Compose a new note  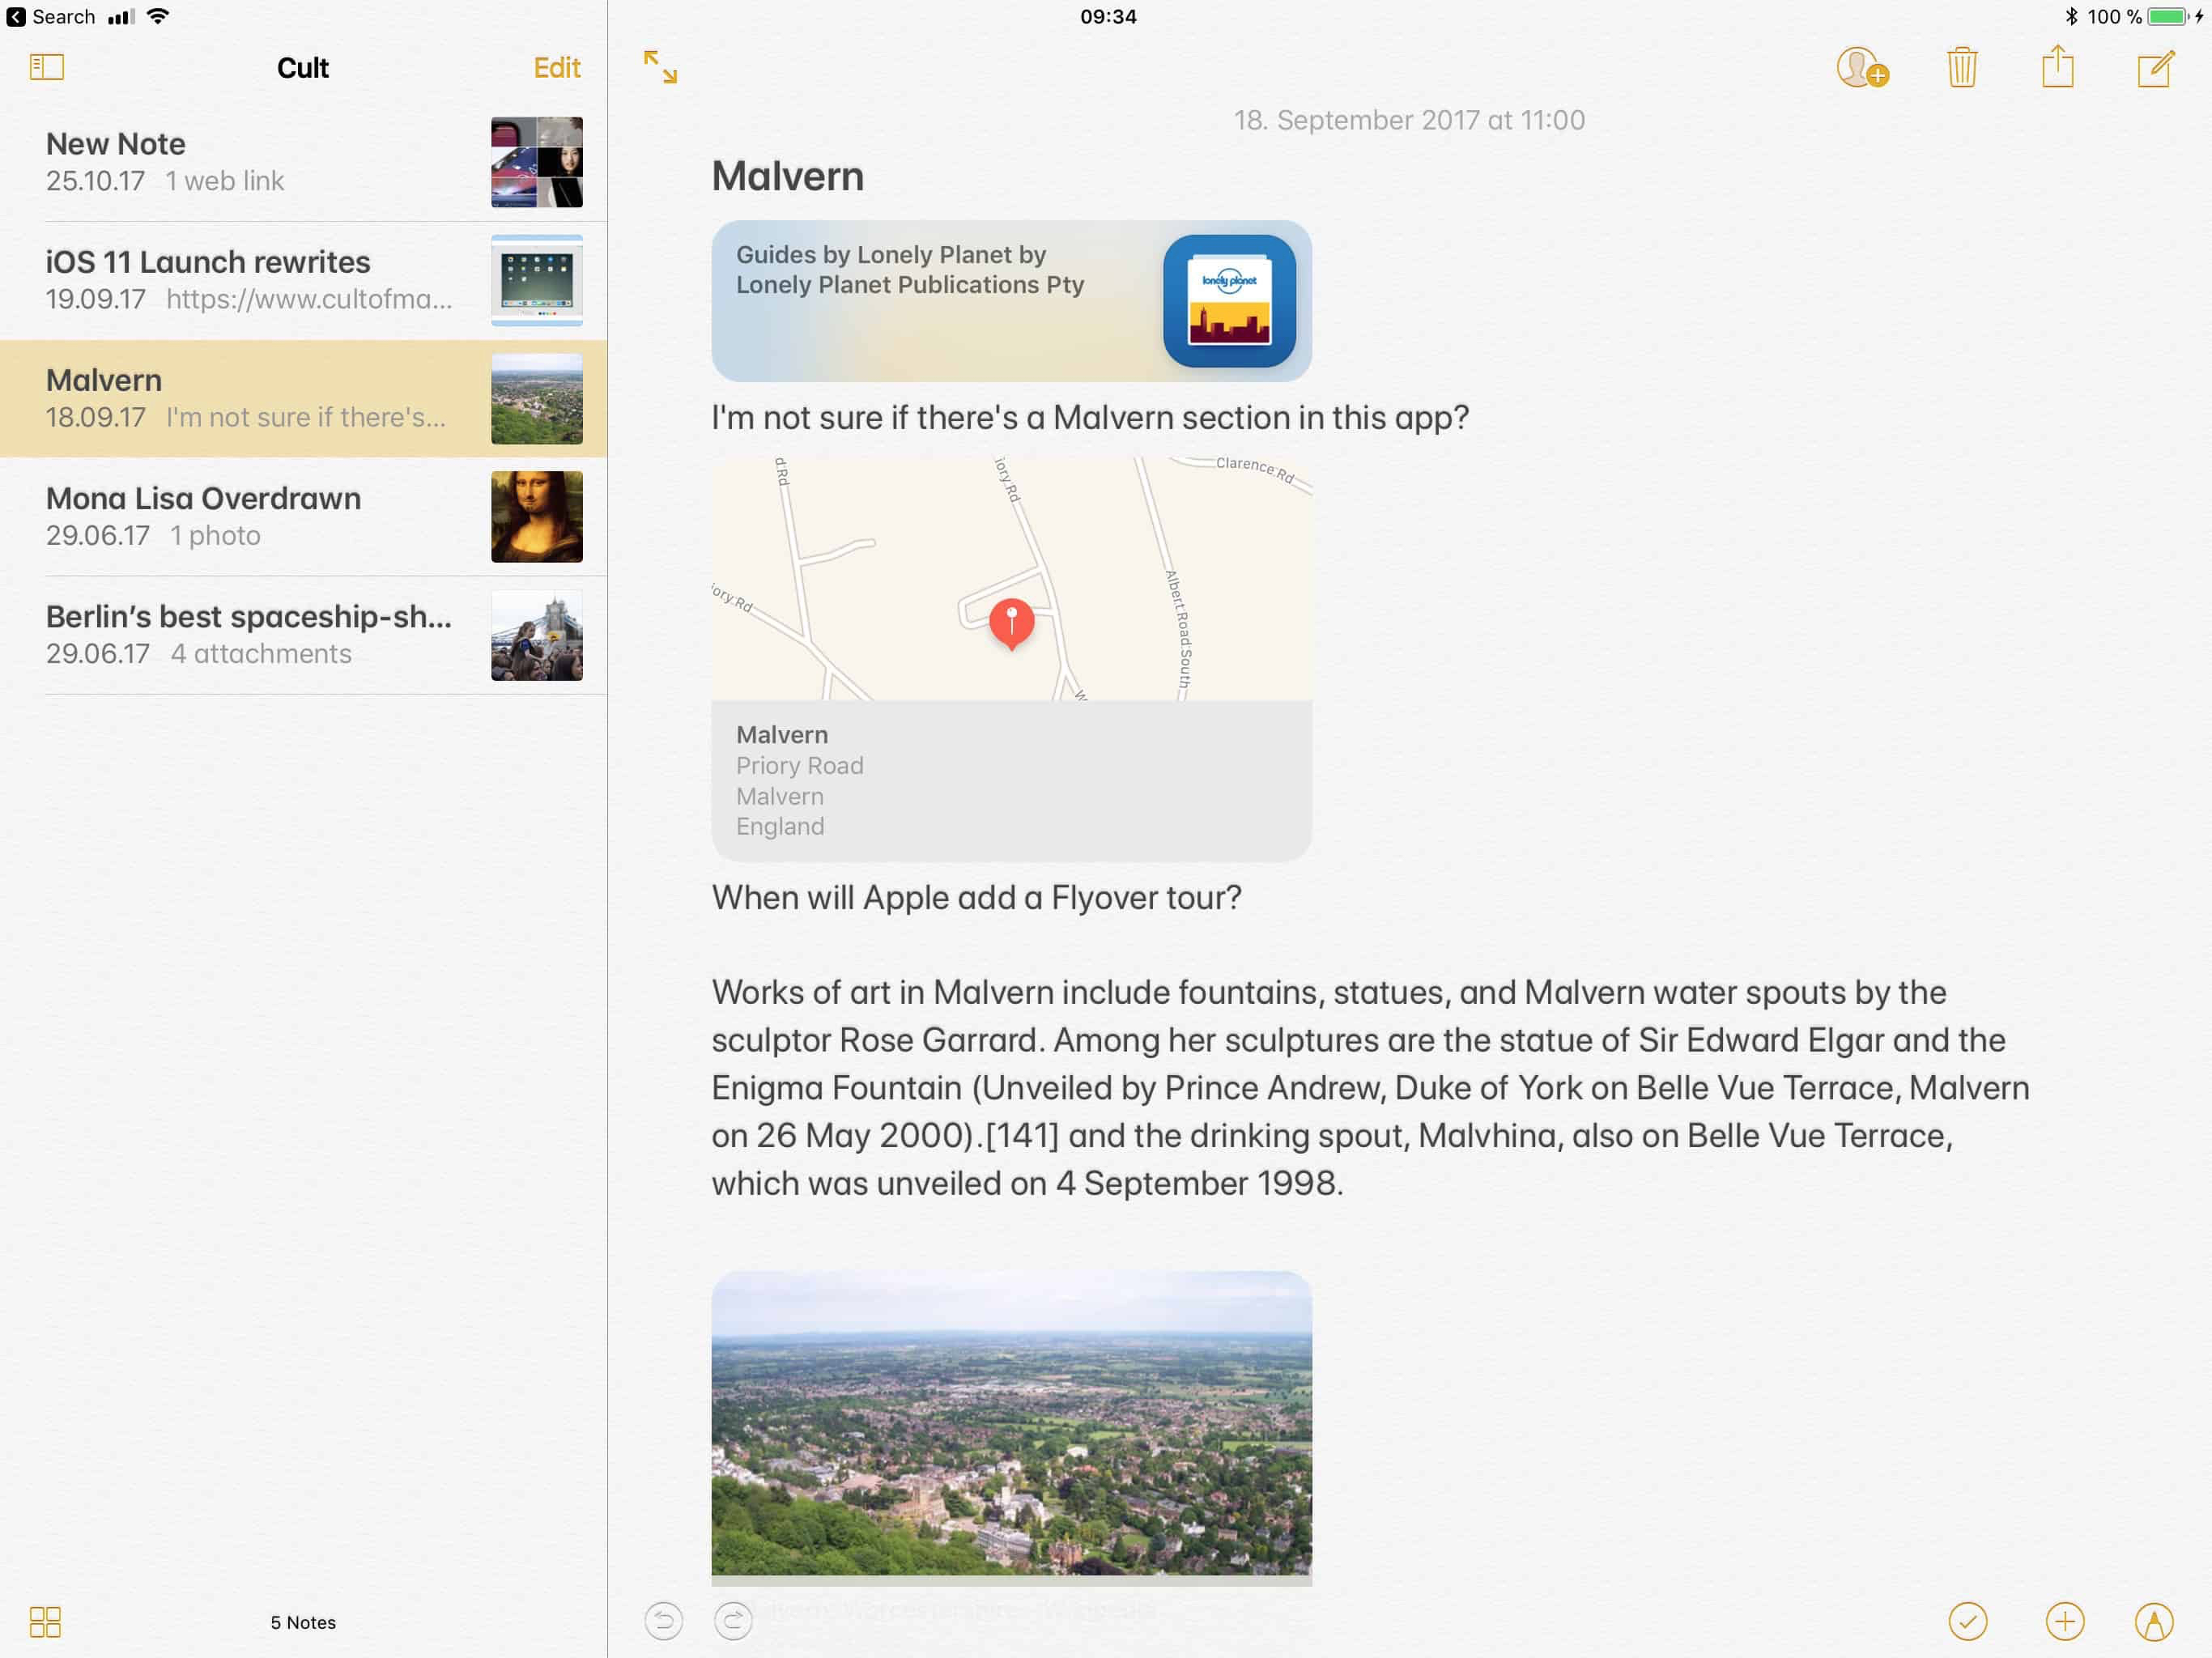pos(2154,68)
